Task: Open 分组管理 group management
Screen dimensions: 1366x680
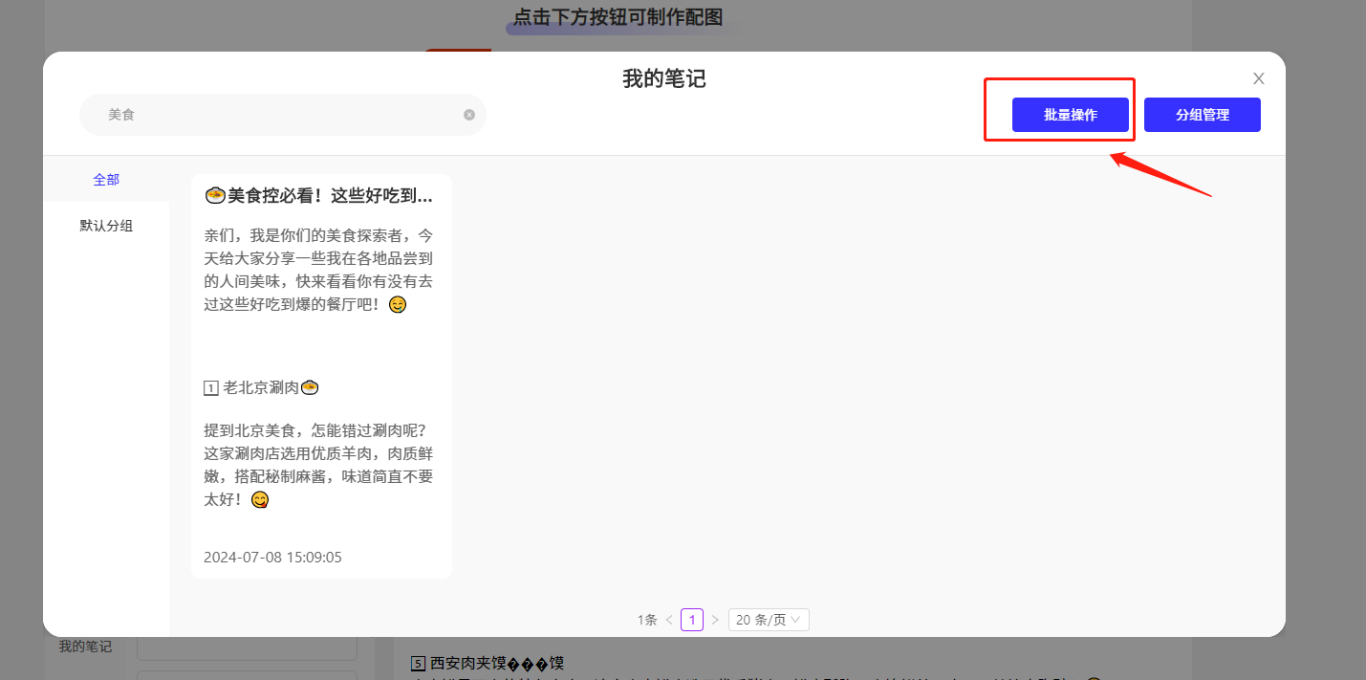Action: coord(1202,115)
